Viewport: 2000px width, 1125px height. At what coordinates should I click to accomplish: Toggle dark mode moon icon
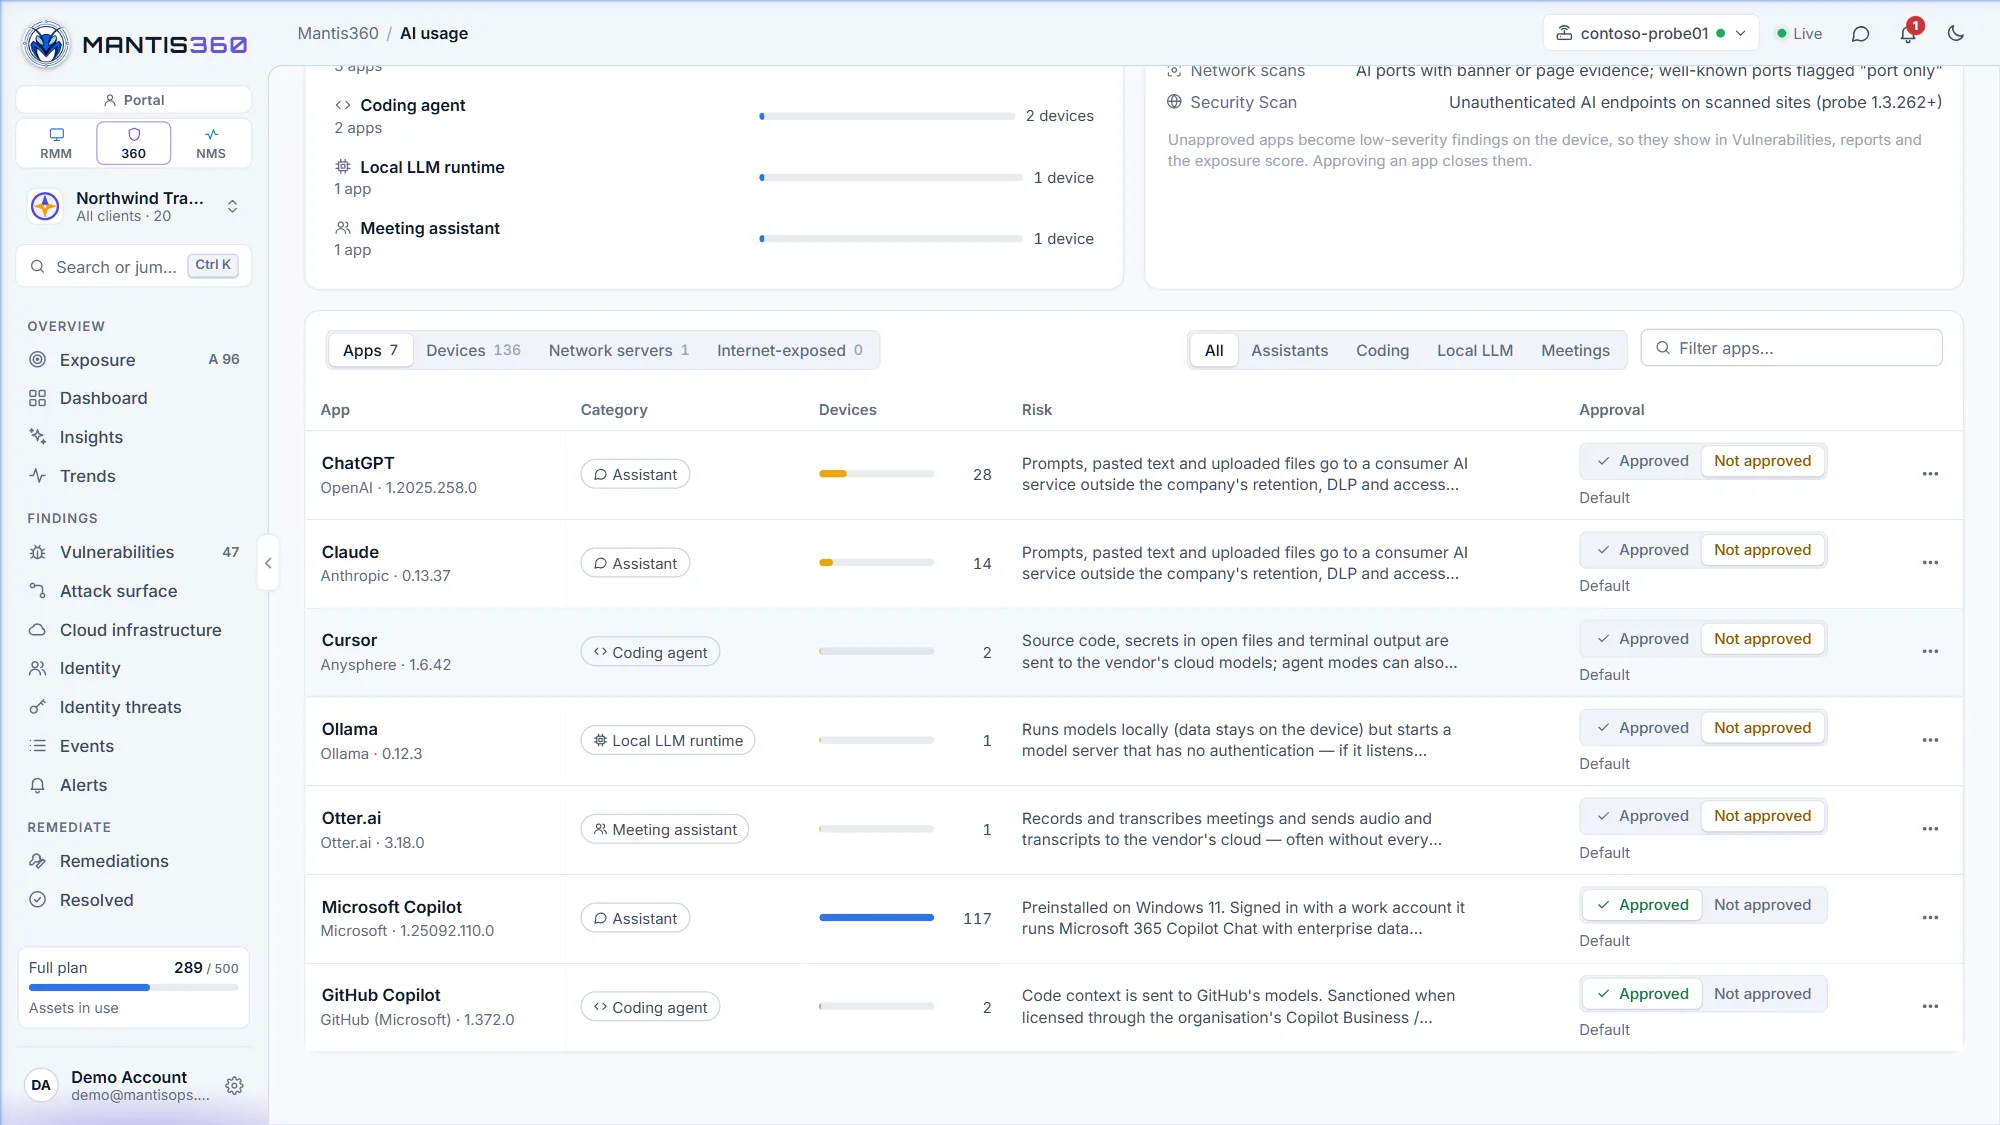pos(1956,34)
